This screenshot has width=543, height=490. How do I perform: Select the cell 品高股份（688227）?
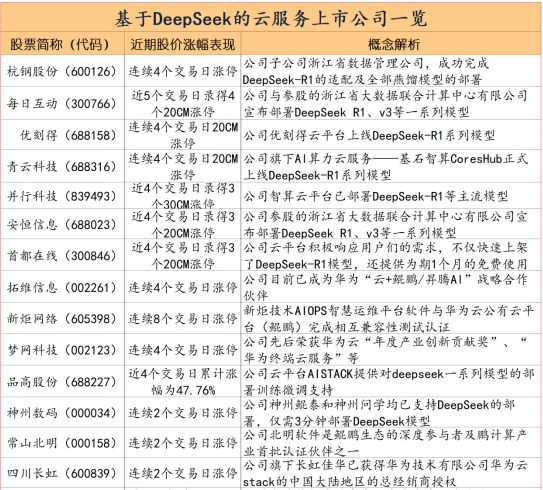[x=62, y=382]
